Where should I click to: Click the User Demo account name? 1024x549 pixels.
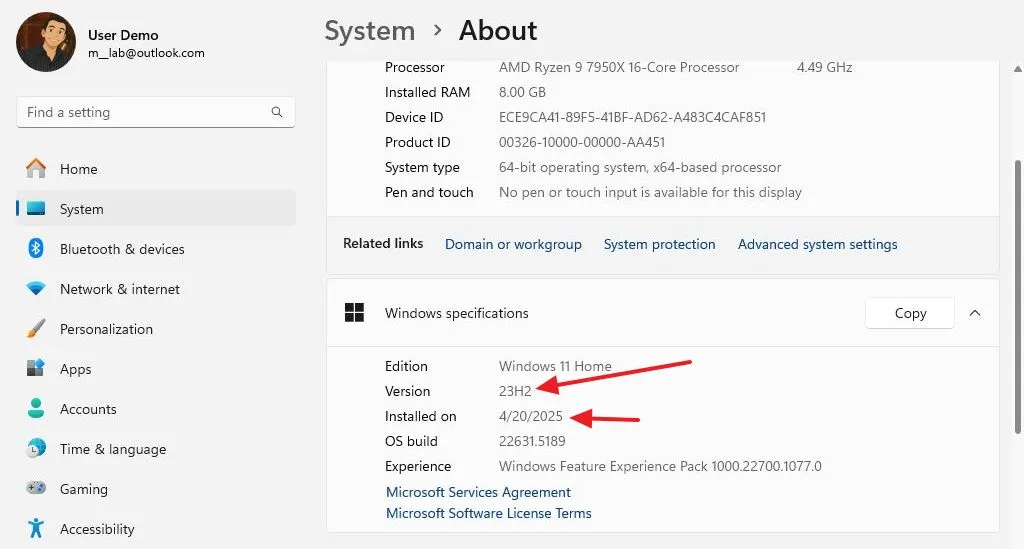point(123,35)
